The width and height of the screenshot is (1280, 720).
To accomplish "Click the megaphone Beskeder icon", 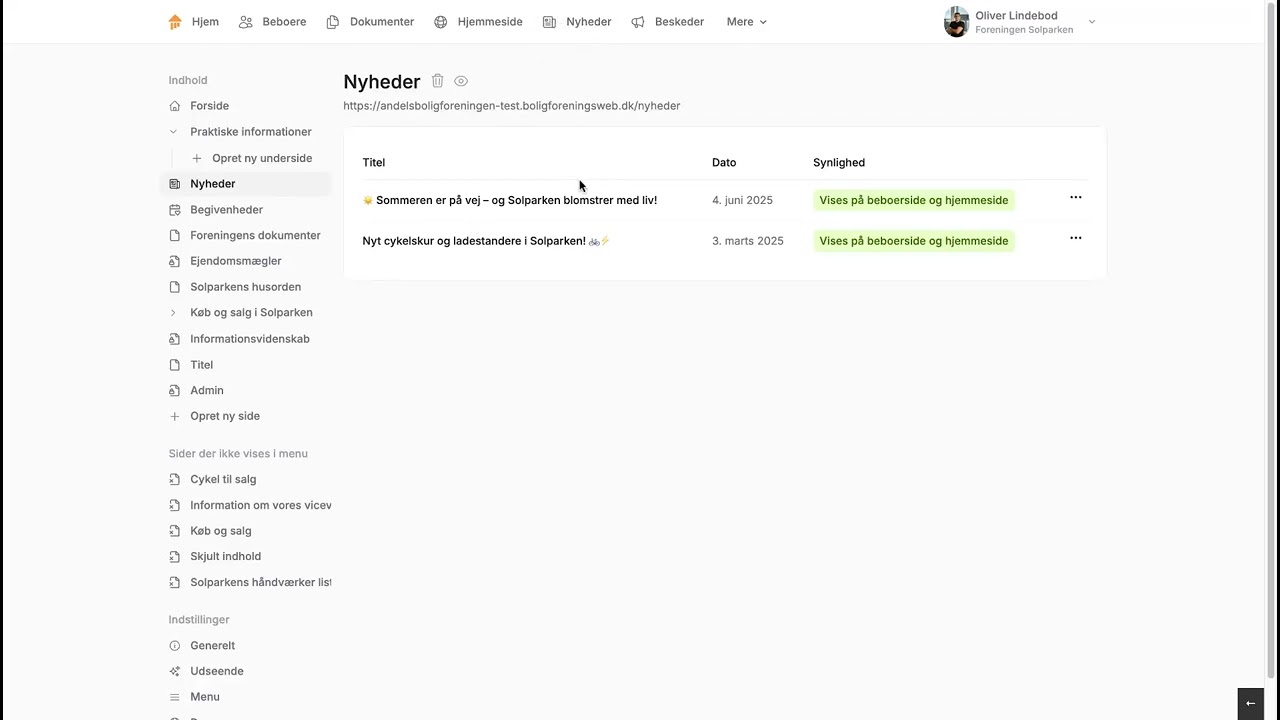I will pos(638,22).
